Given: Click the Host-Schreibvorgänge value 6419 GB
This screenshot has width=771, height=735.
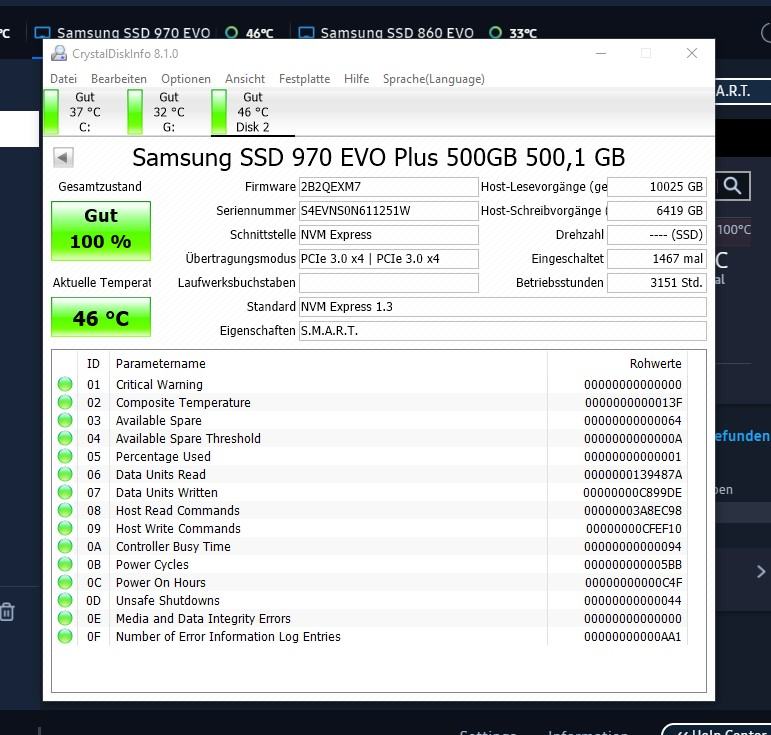Looking at the screenshot, I should (x=657, y=211).
